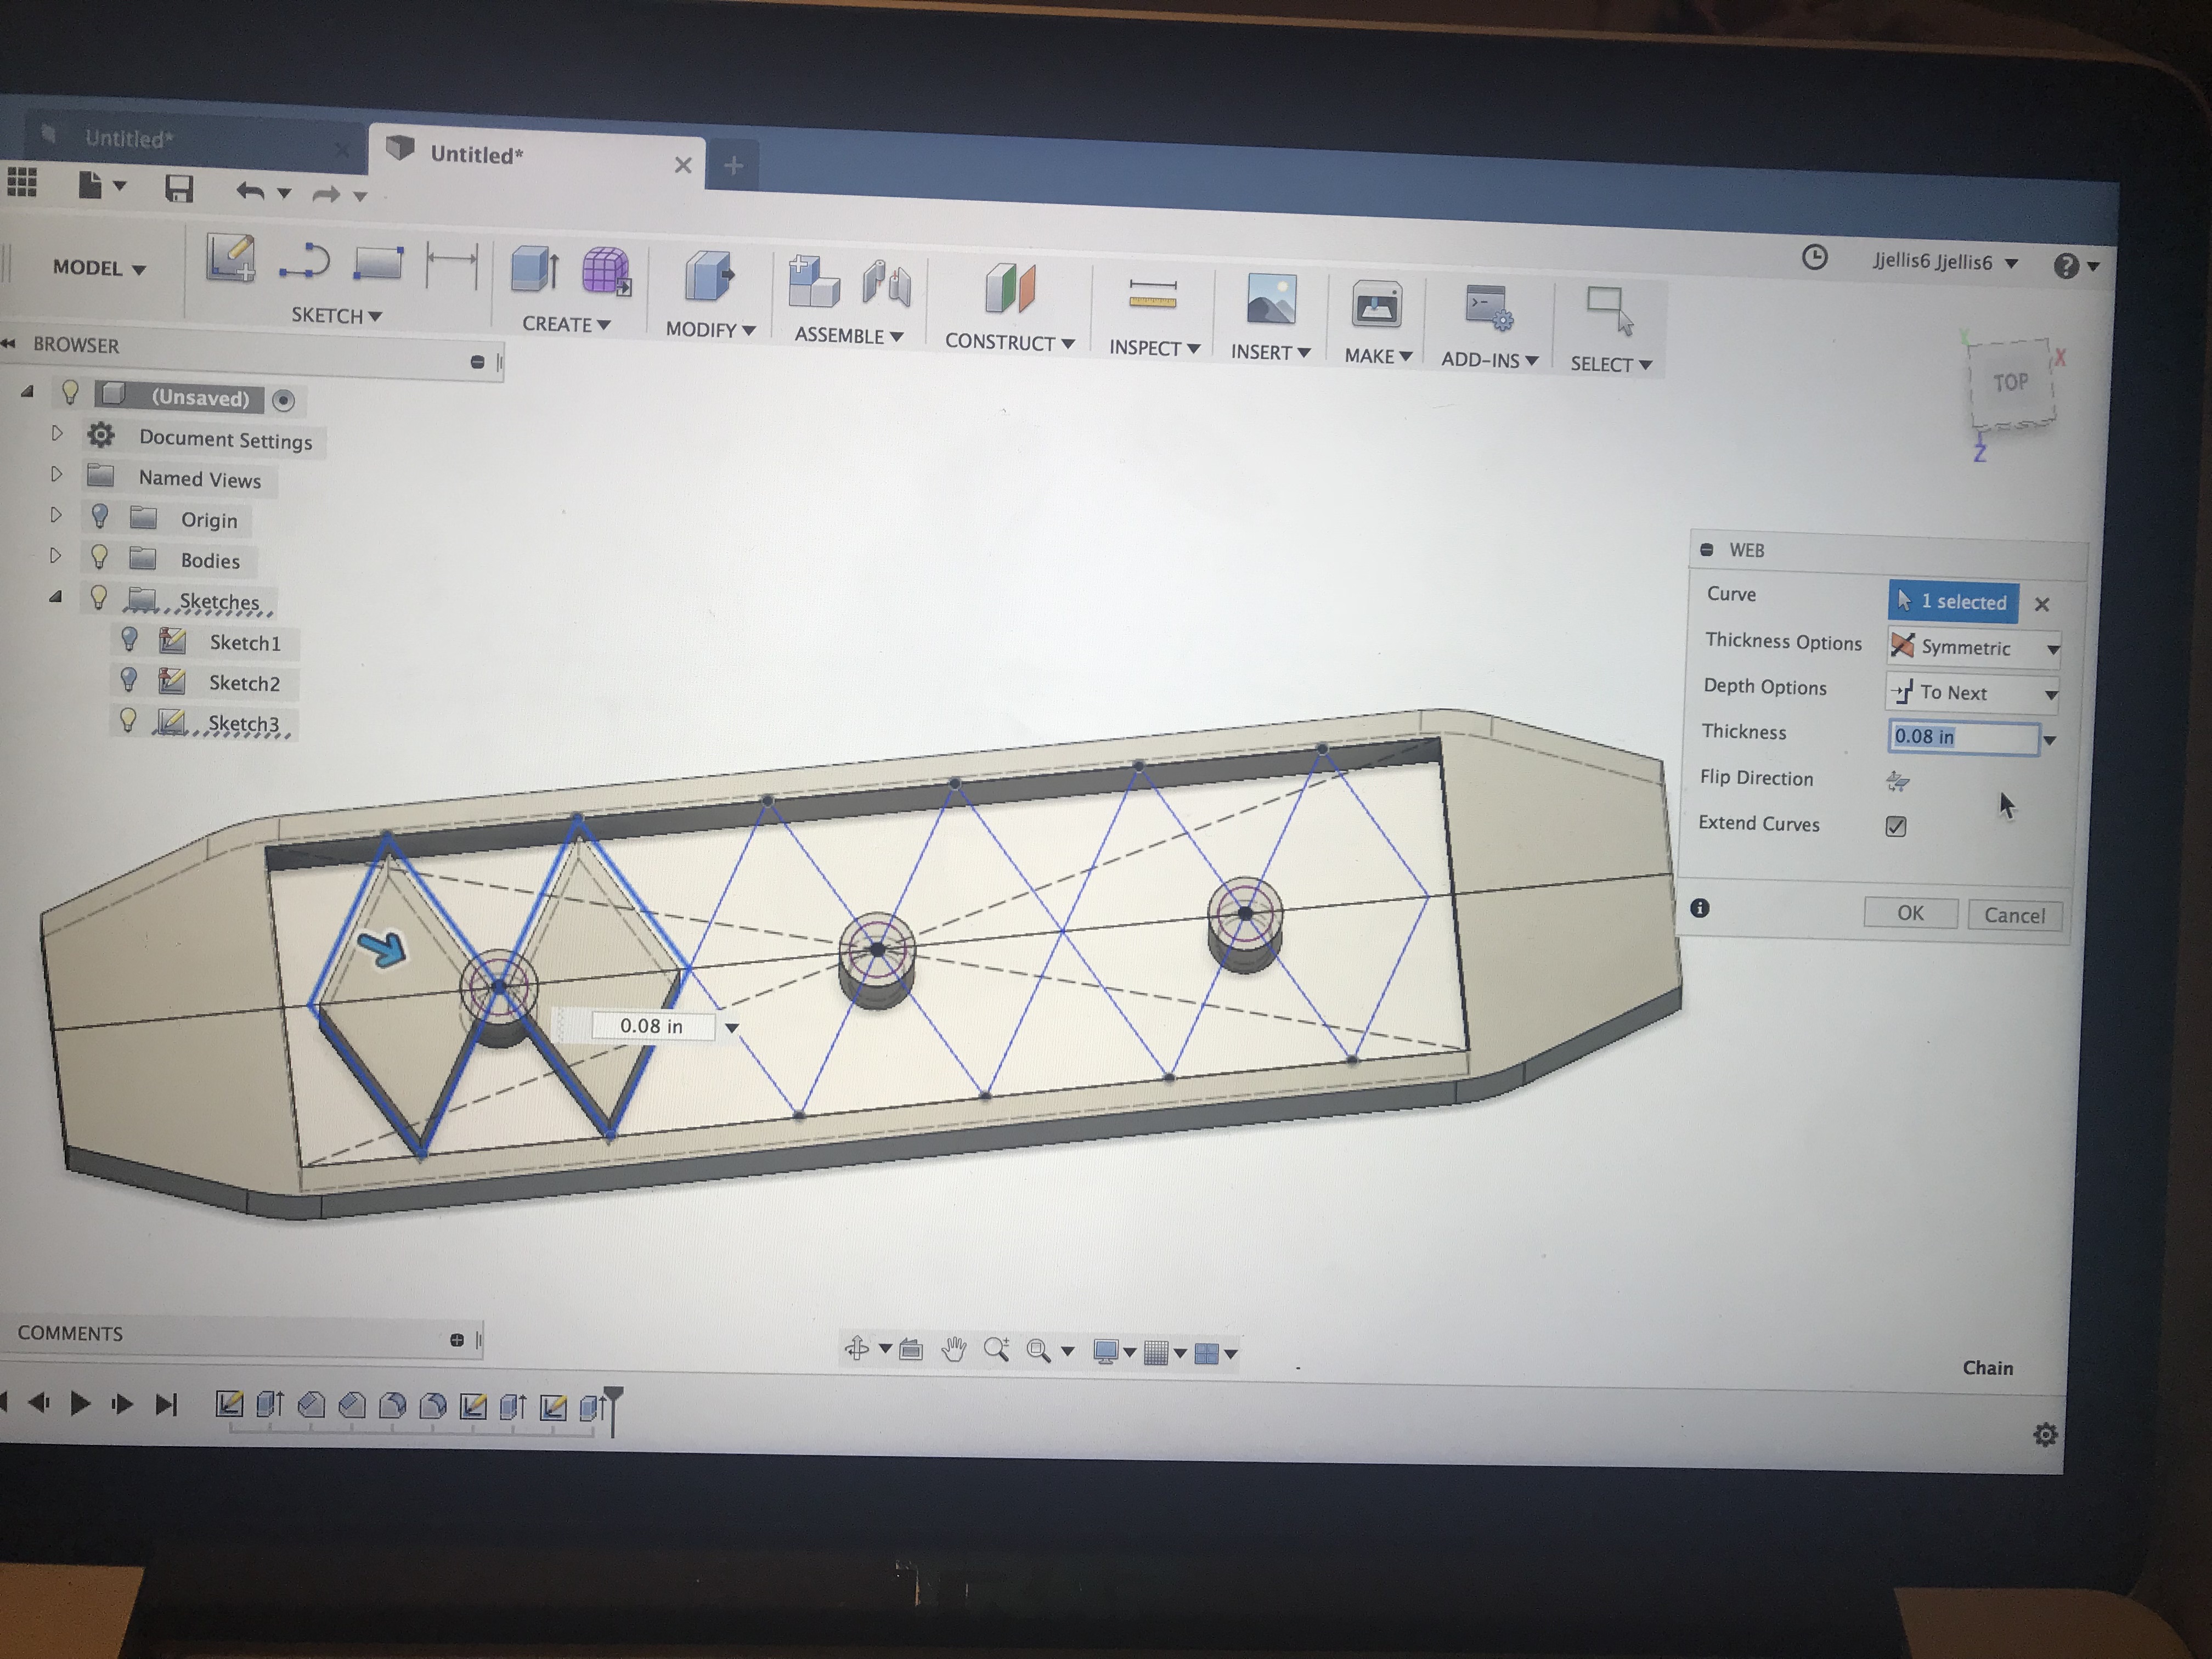The width and height of the screenshot is (2212, 1659).
Task: Click the Thickness input field in the Web panel
Action: click(1961, 737)
